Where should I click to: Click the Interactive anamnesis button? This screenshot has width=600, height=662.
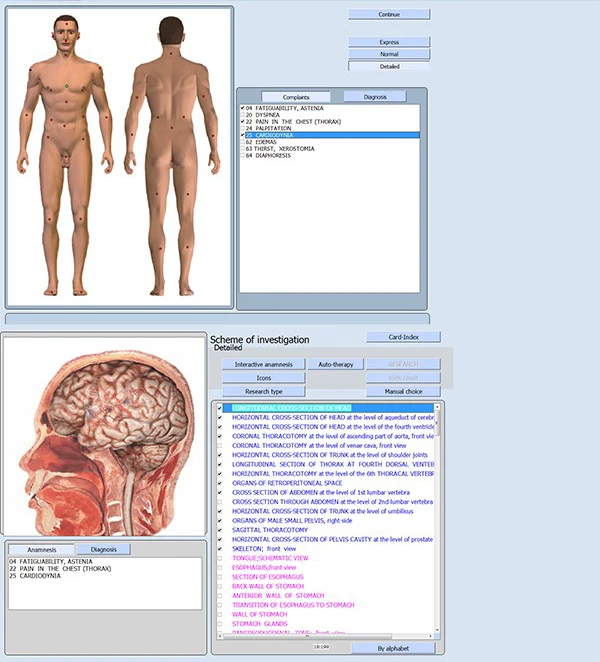(263, 365)
